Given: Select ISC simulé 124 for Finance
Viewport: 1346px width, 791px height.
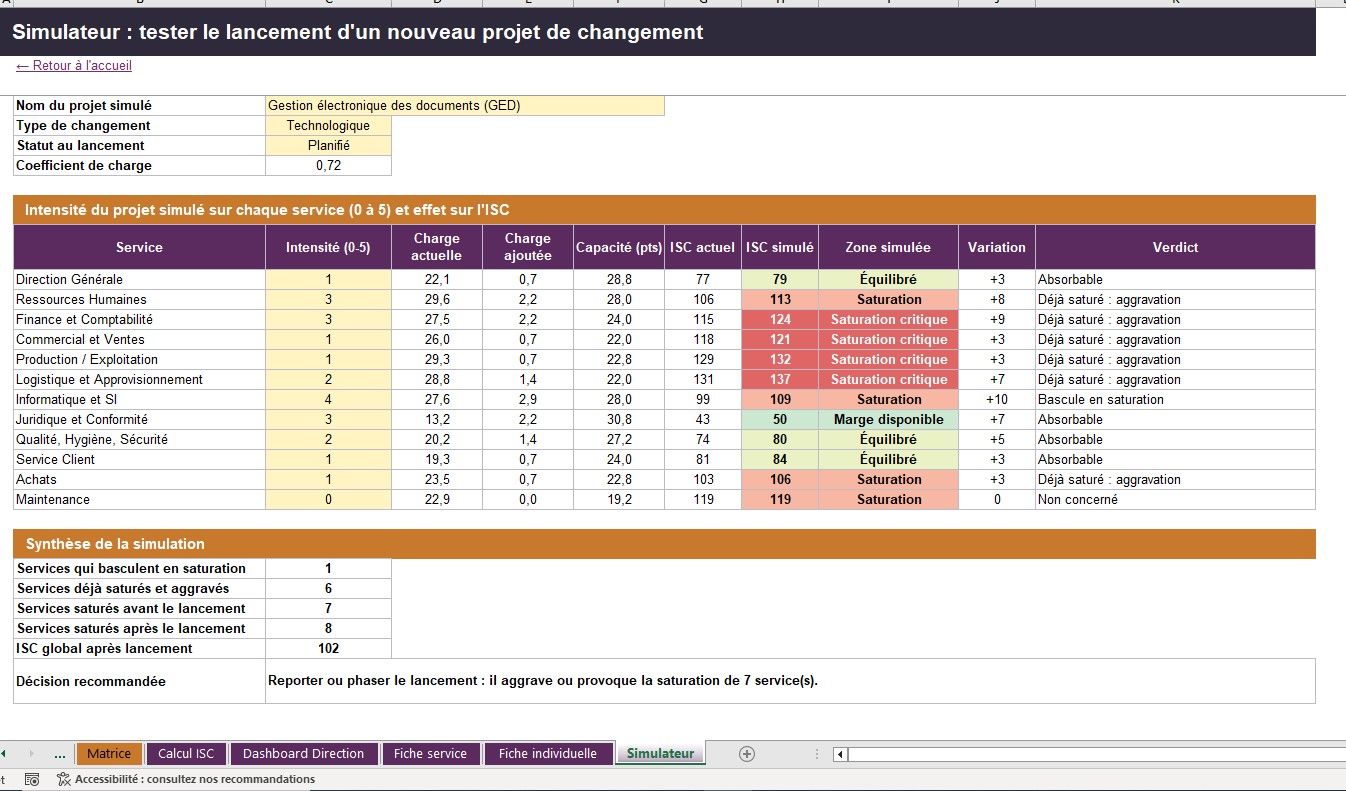Looking at the screenshot, I should click(x=780, y=320).
